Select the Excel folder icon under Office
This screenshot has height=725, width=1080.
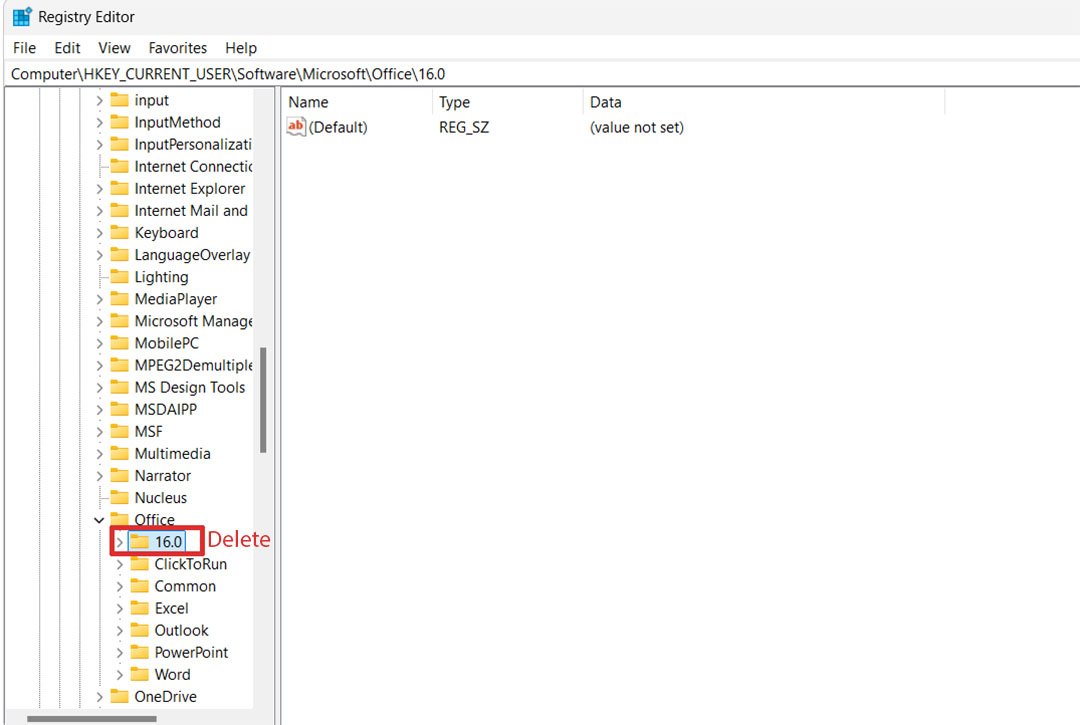(139, 608)
